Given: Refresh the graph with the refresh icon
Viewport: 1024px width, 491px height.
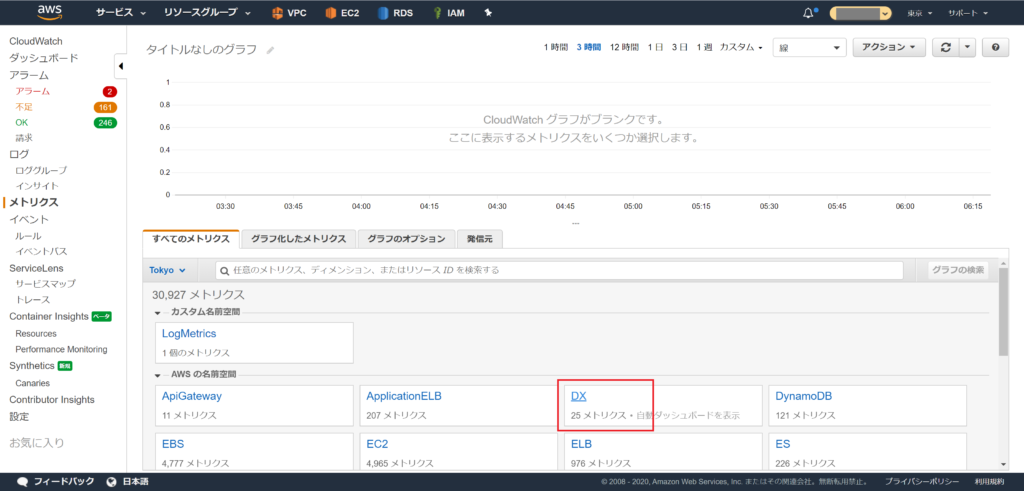Looking at the screenshot, I should [945, 47].
